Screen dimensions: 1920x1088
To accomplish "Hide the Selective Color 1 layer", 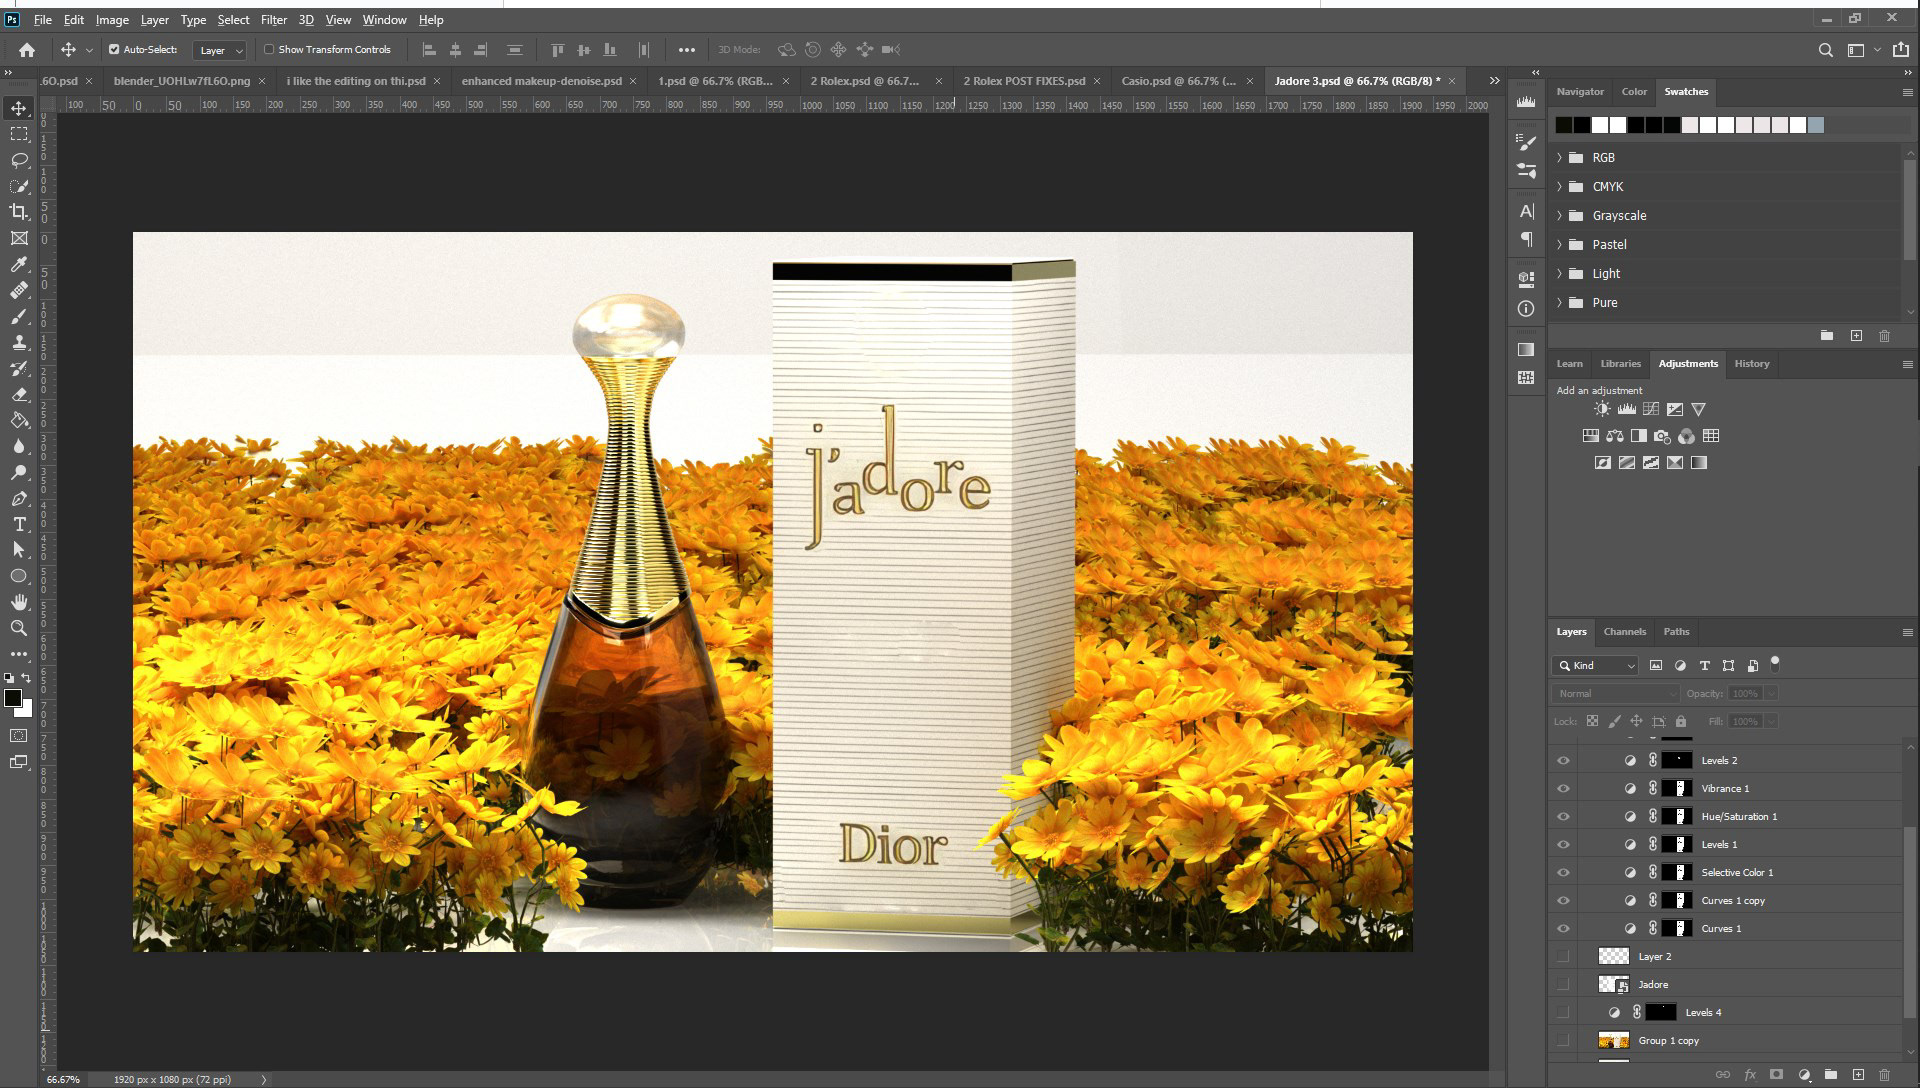I will [1563, 873].
